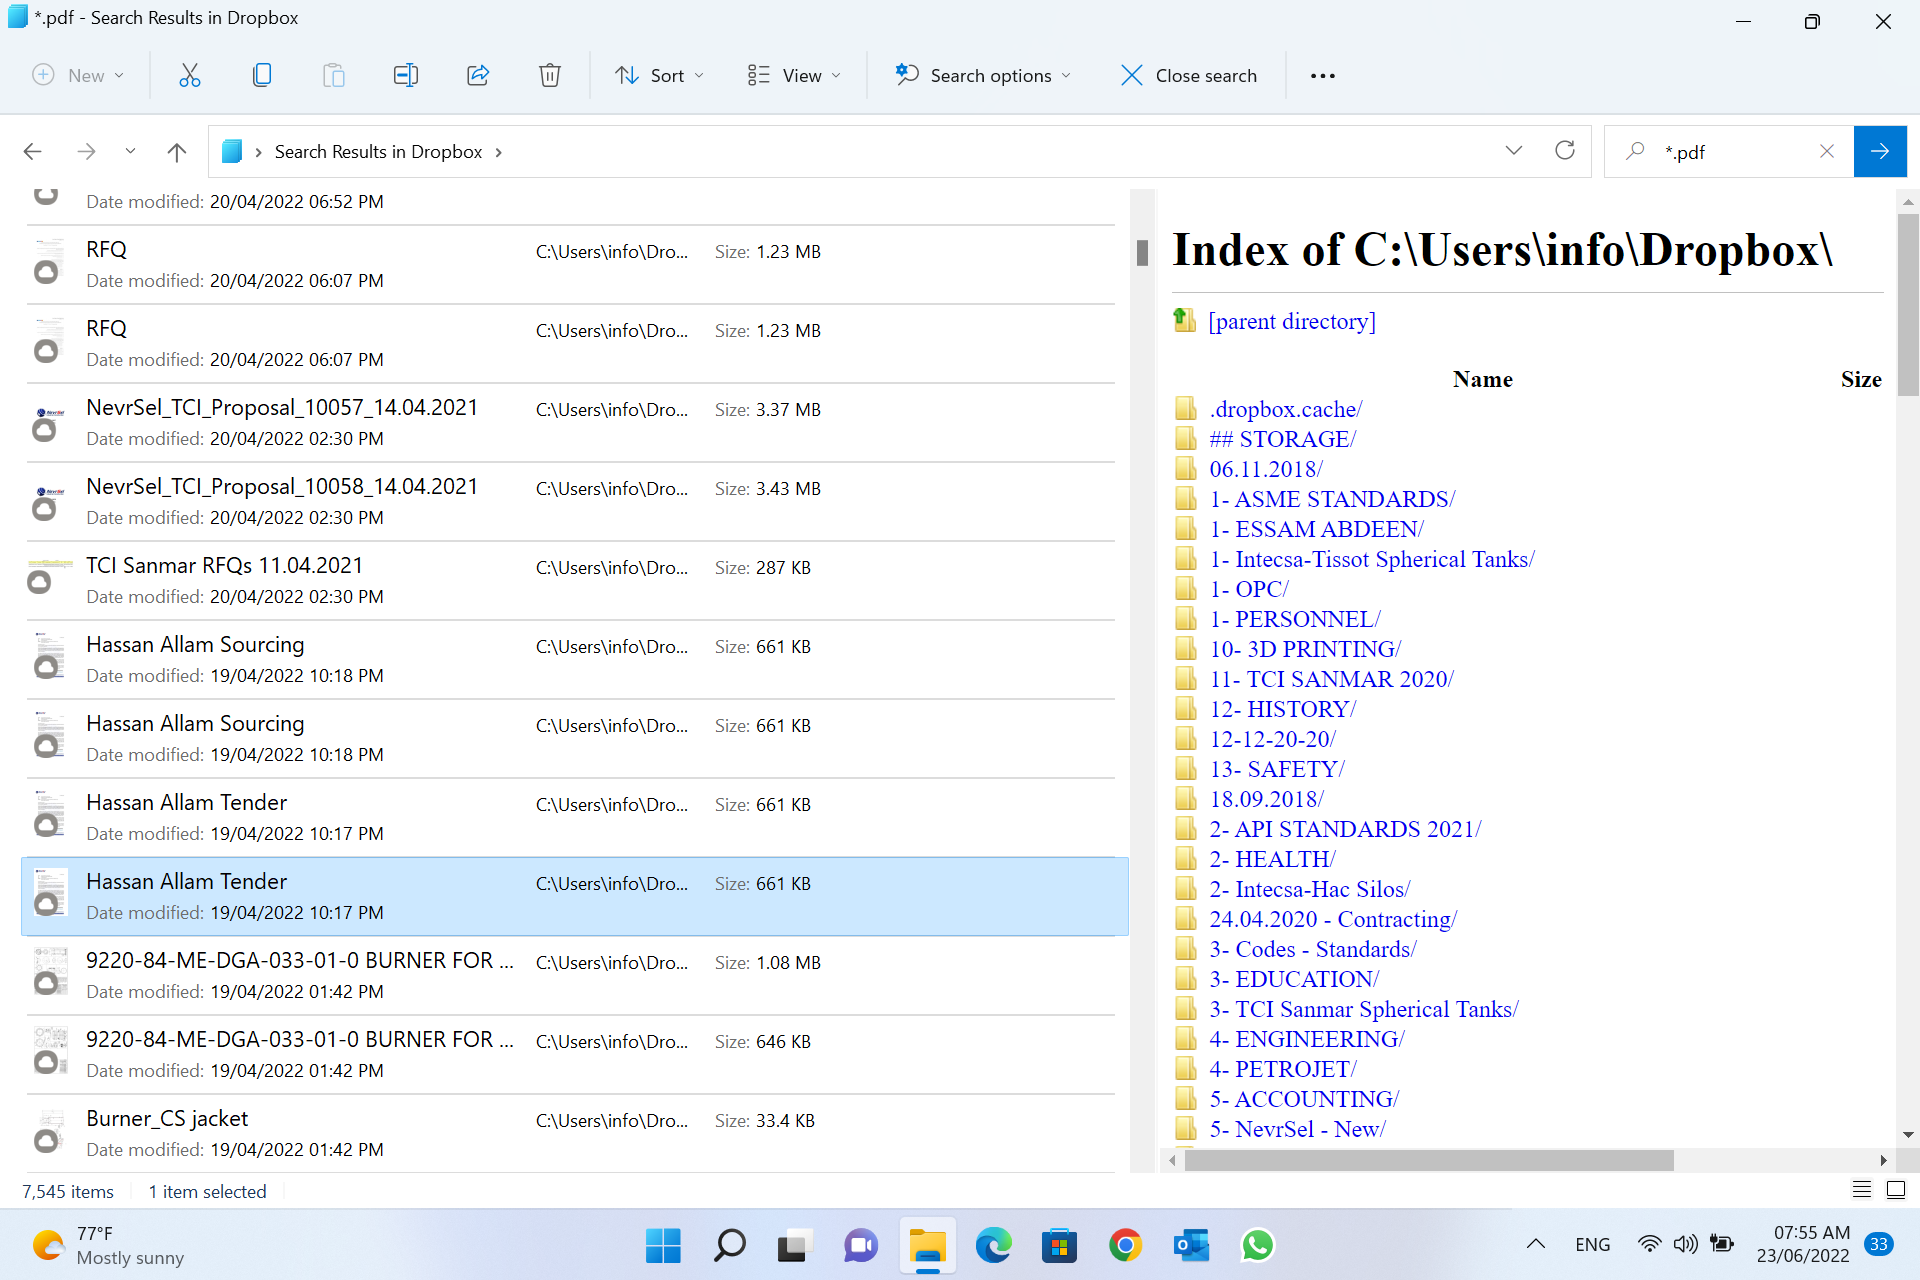The image size is (1920, 1280).
Task: Click the Size column header in preview
Action: [1861, 379]
